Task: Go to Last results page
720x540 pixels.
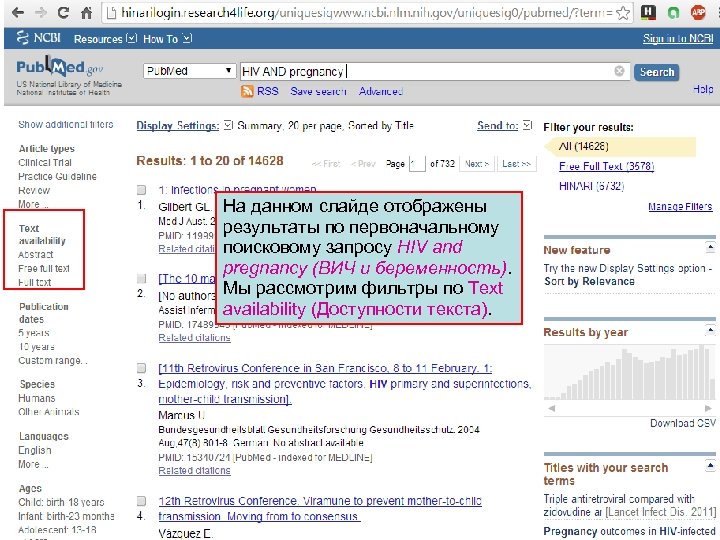Action: pyautogui.click(x=517, y=163)
